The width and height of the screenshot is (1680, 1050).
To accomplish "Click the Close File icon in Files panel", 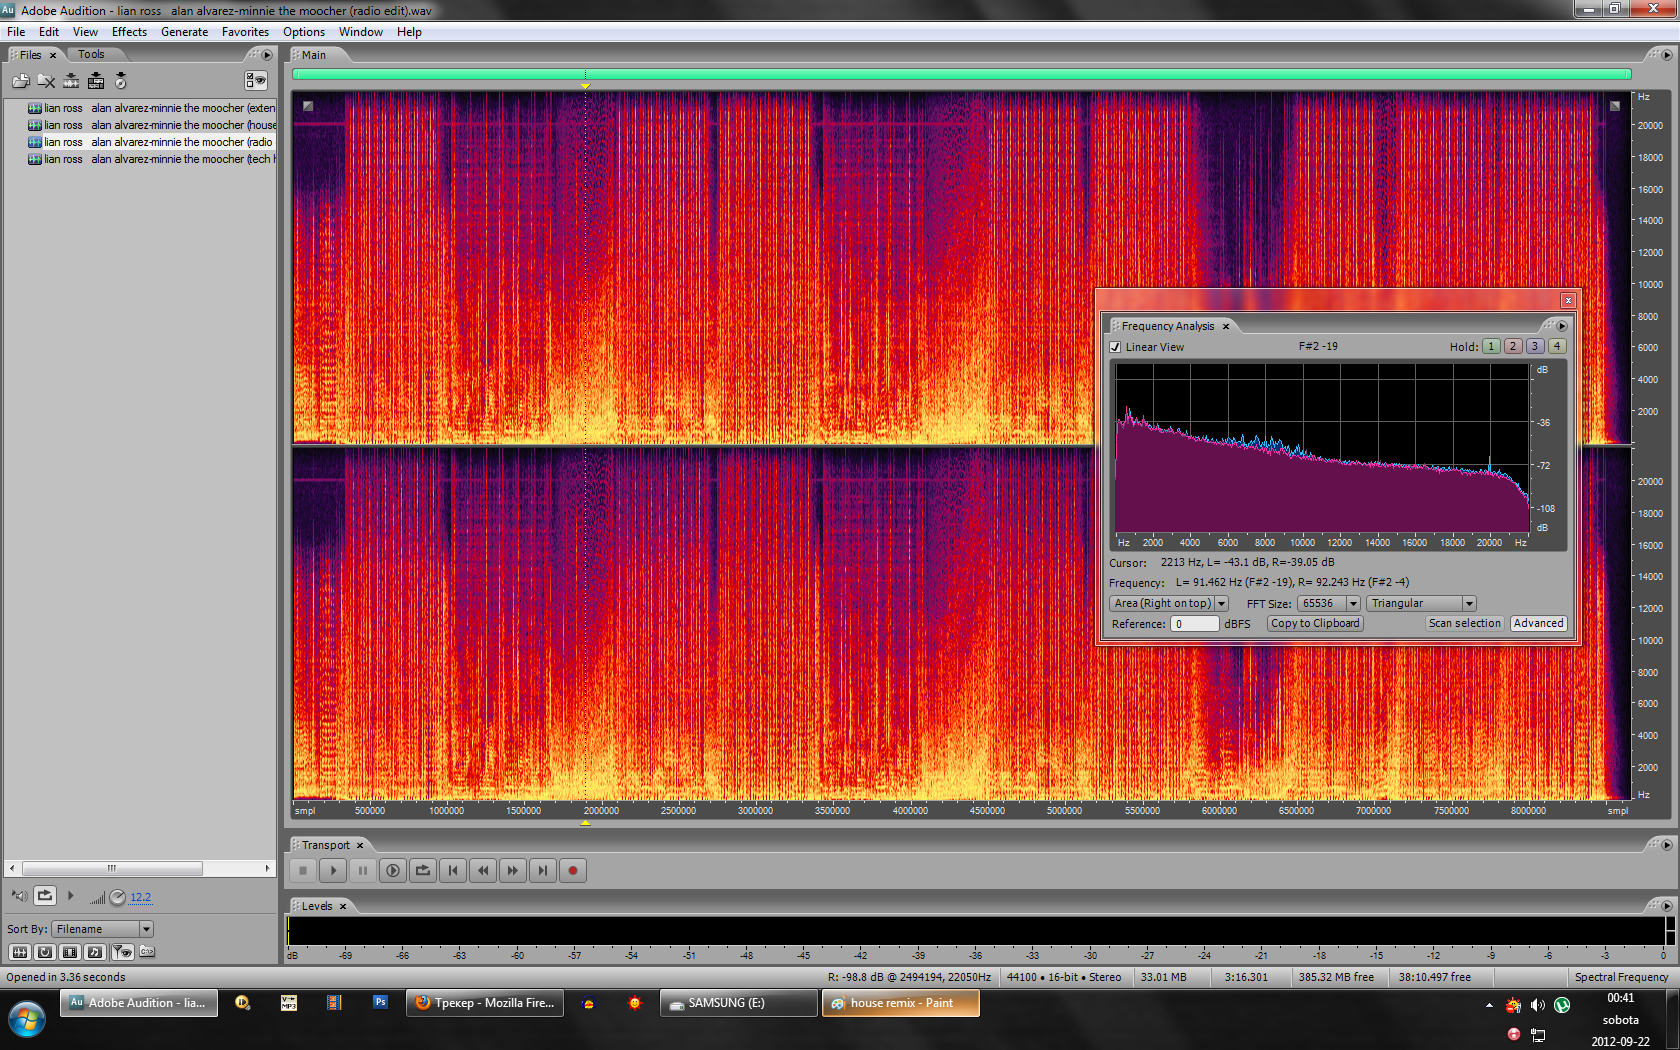I will pyautogui.click(x=46, y=81).
